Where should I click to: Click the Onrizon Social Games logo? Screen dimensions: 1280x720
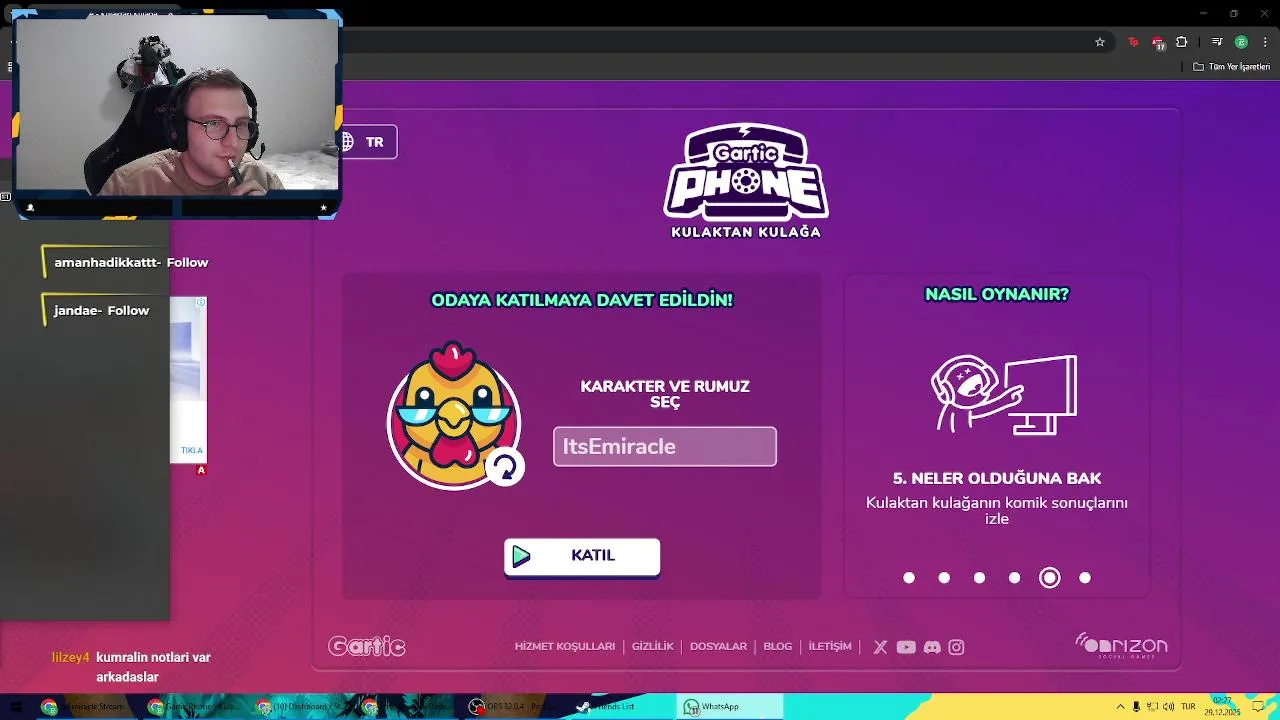pyautogui.click(x=1121, y=645)
